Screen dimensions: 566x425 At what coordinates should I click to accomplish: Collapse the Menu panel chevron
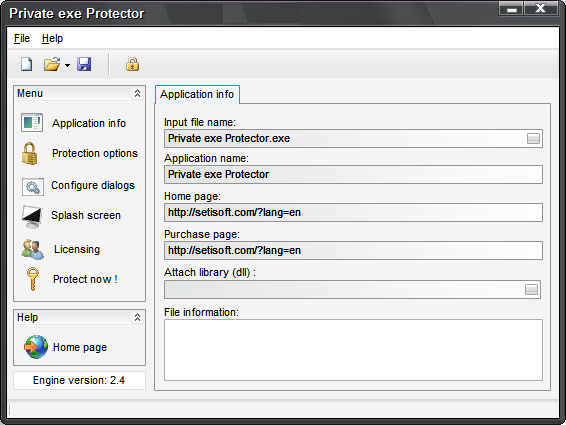[x=137, y=94]
